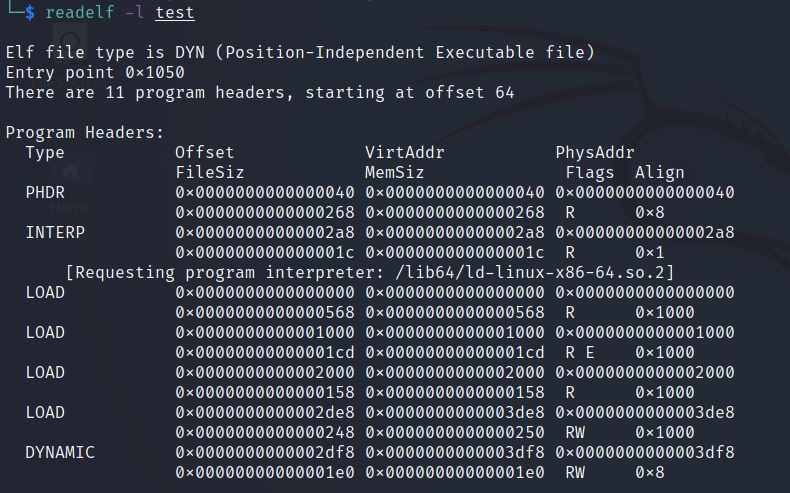Click the 'PHDR' row type label

point(45,192)
